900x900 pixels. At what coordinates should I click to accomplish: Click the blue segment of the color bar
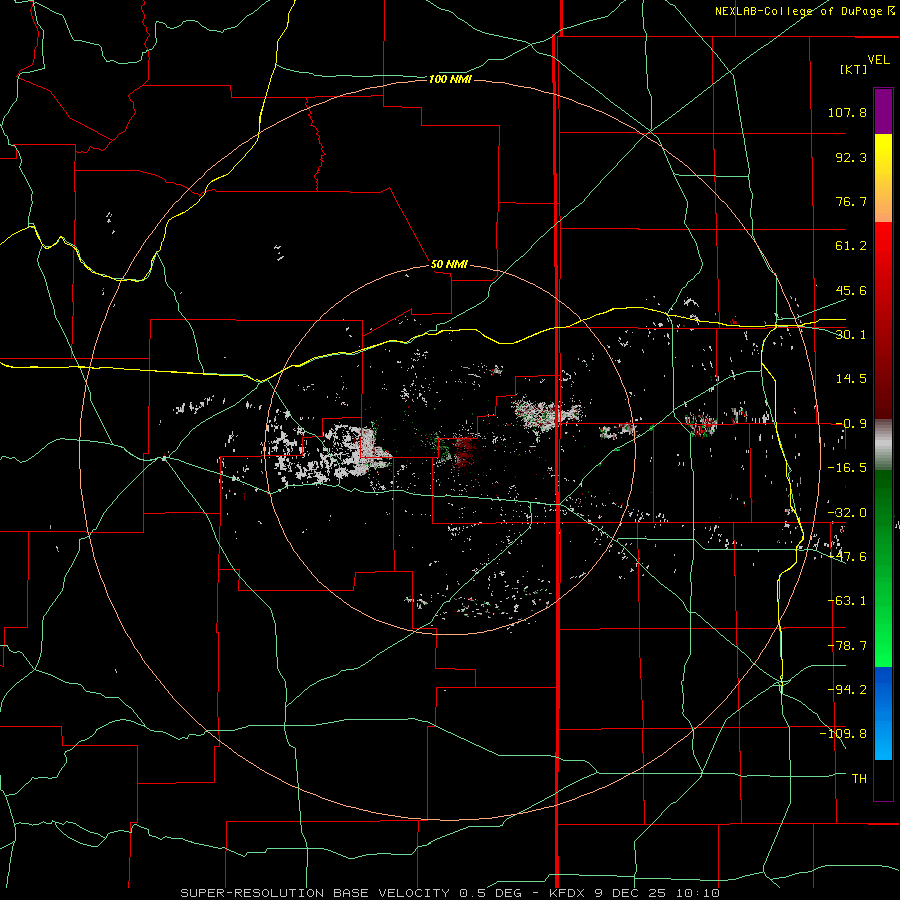coord(883,713)
